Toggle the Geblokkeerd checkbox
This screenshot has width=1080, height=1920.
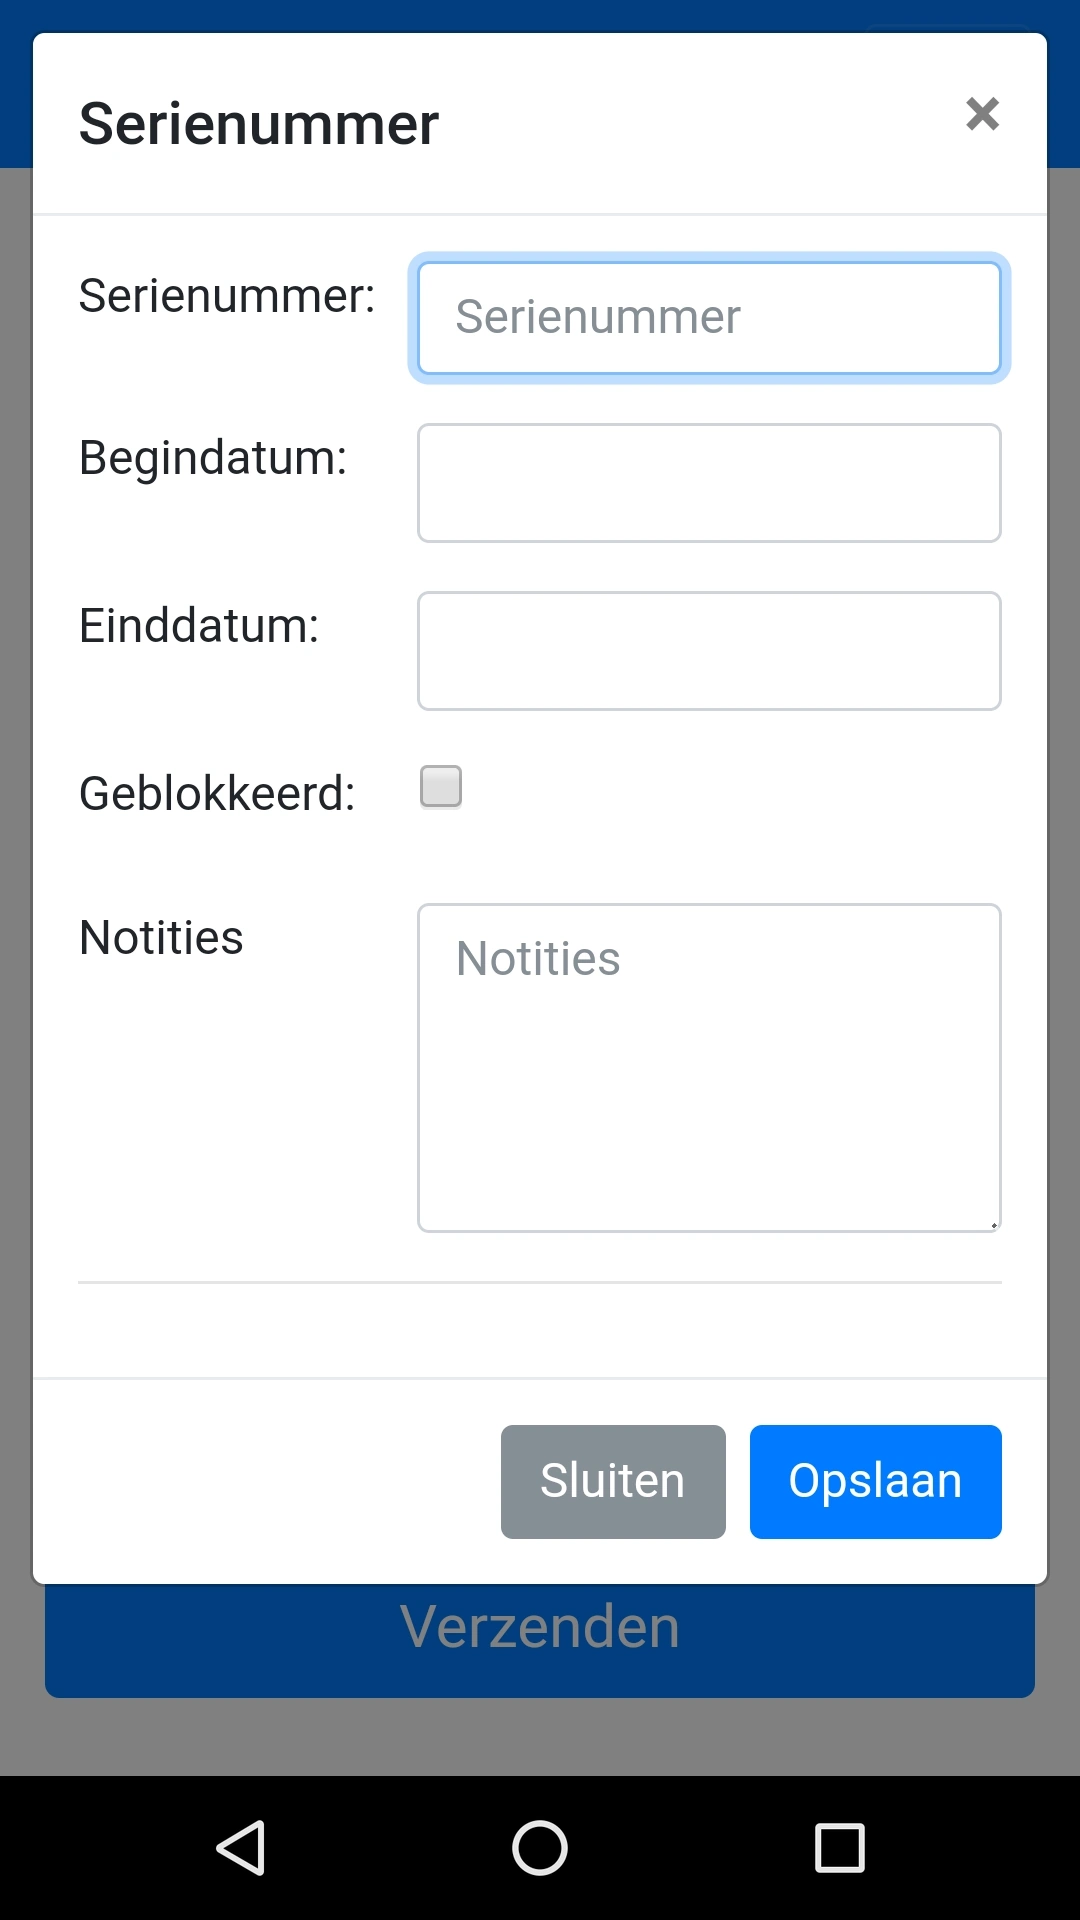click(441, 787)
